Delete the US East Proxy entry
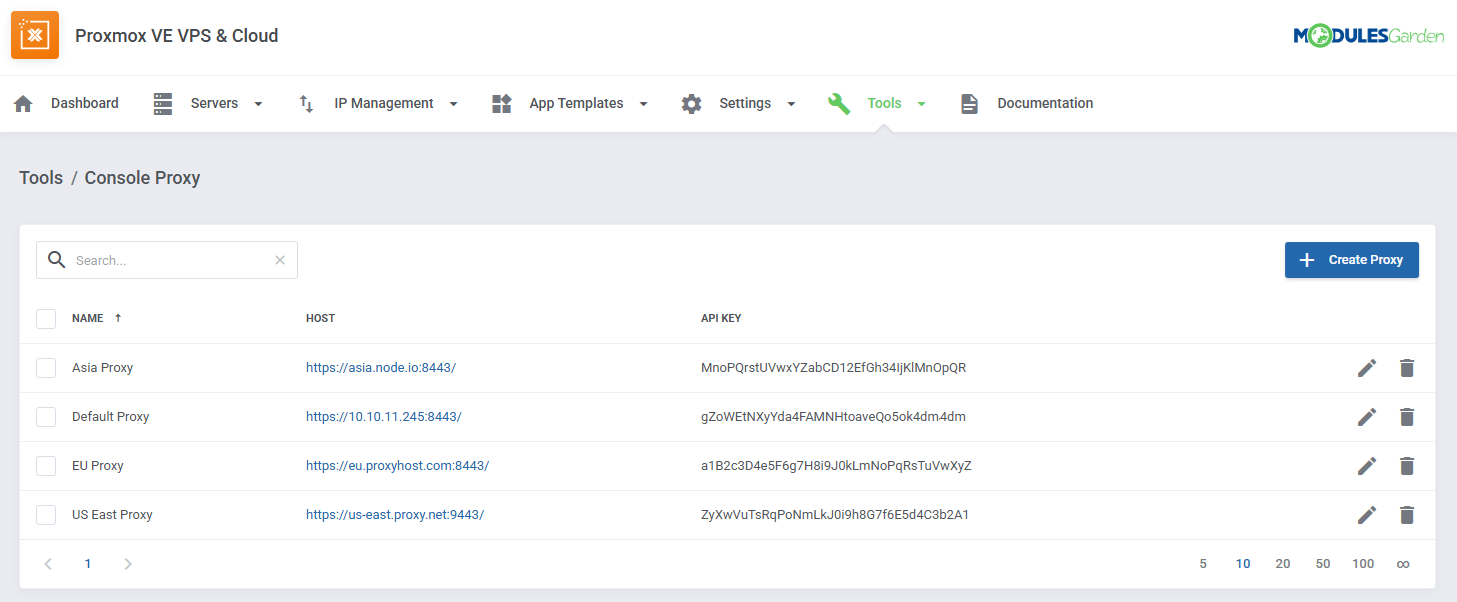1457x602 pixels. point(1407,514)
